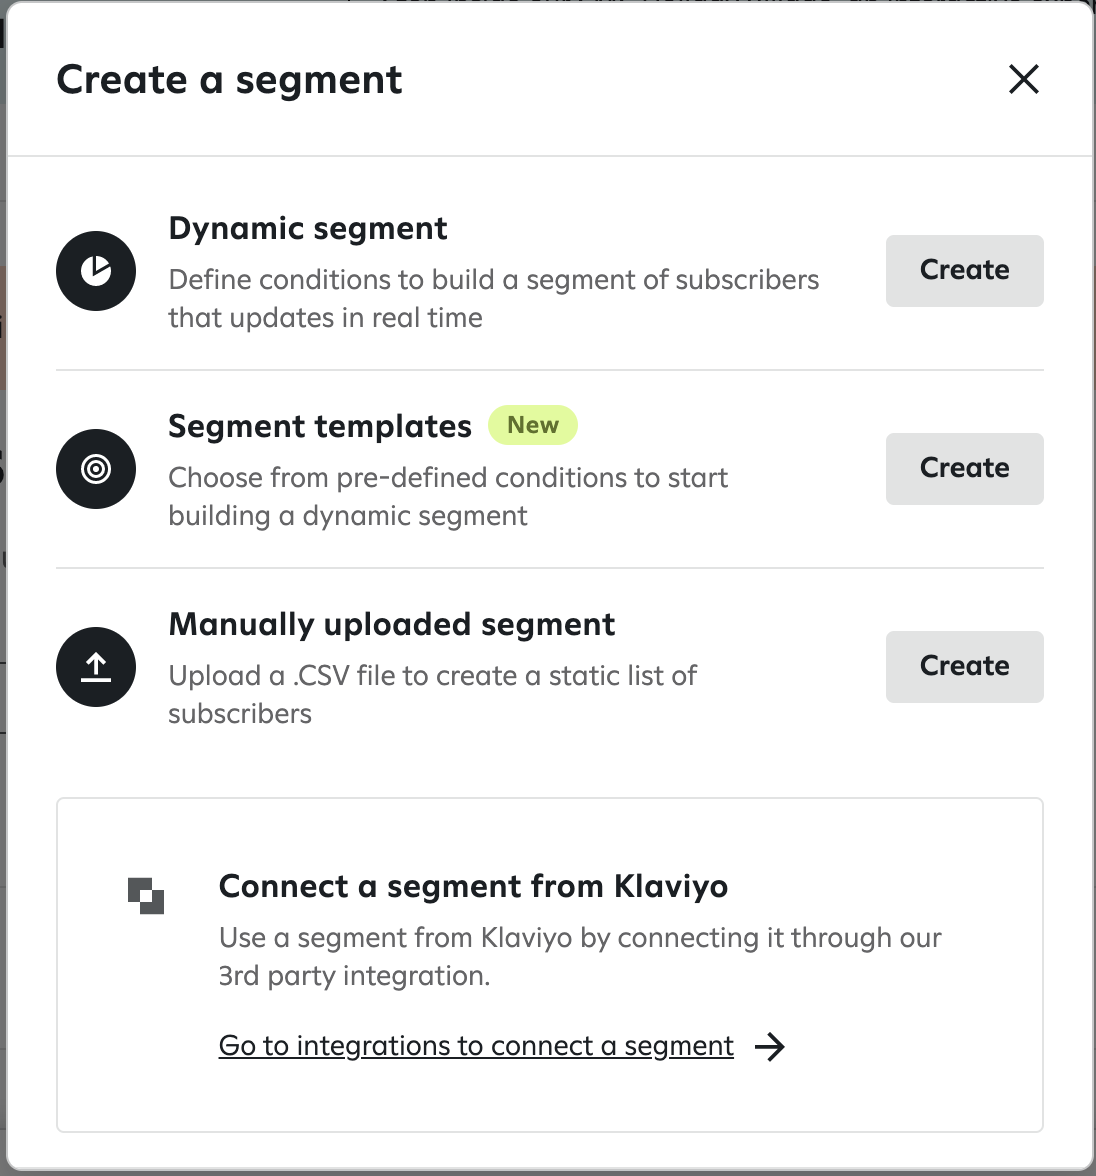The width and height of the screenshot is (1096, 1176).
Task: Click the green New badge
Action: pyautogui.click(x=533, y=425)
